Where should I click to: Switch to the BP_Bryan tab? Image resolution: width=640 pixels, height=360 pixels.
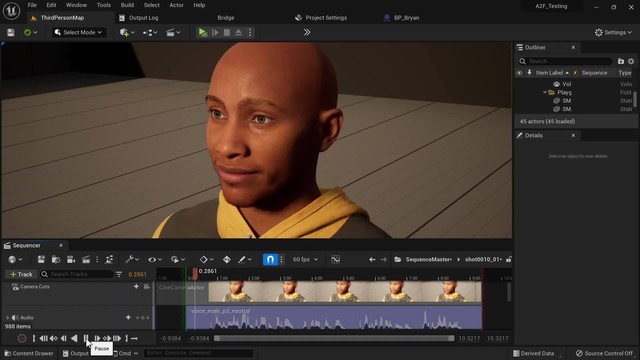[x=402, y=18]
